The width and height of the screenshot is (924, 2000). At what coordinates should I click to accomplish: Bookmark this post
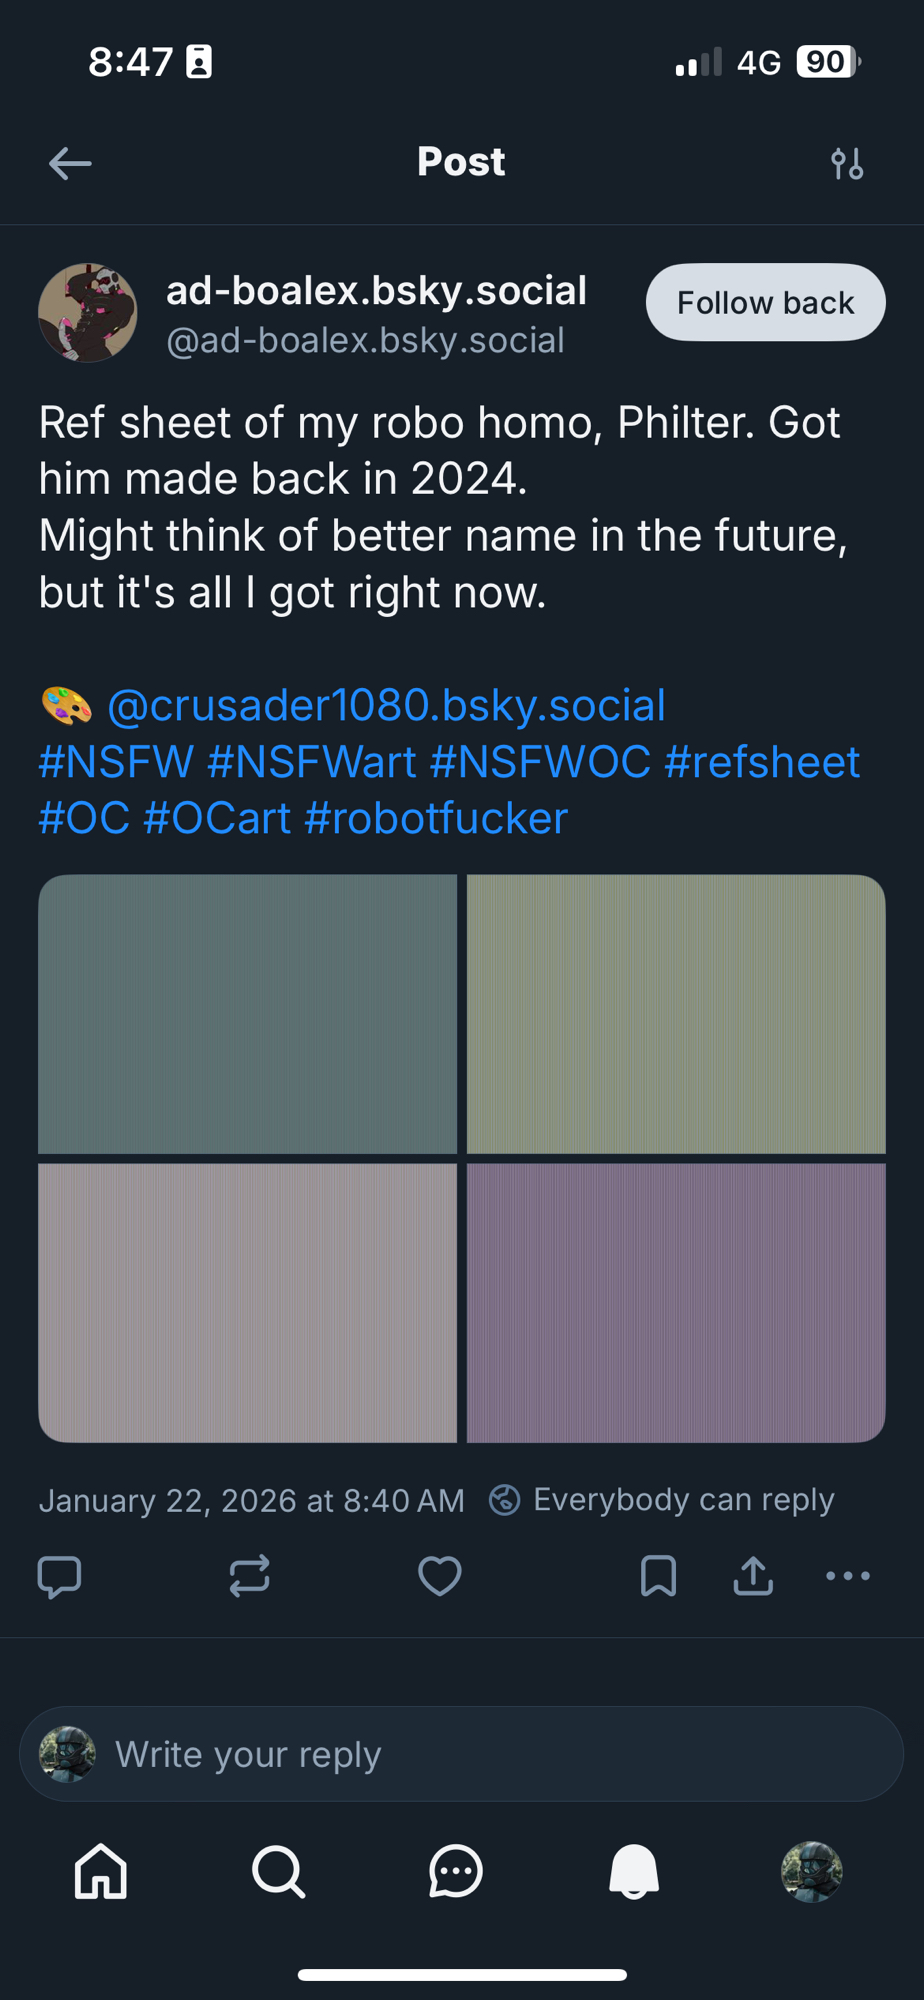tap(658, 1577)
